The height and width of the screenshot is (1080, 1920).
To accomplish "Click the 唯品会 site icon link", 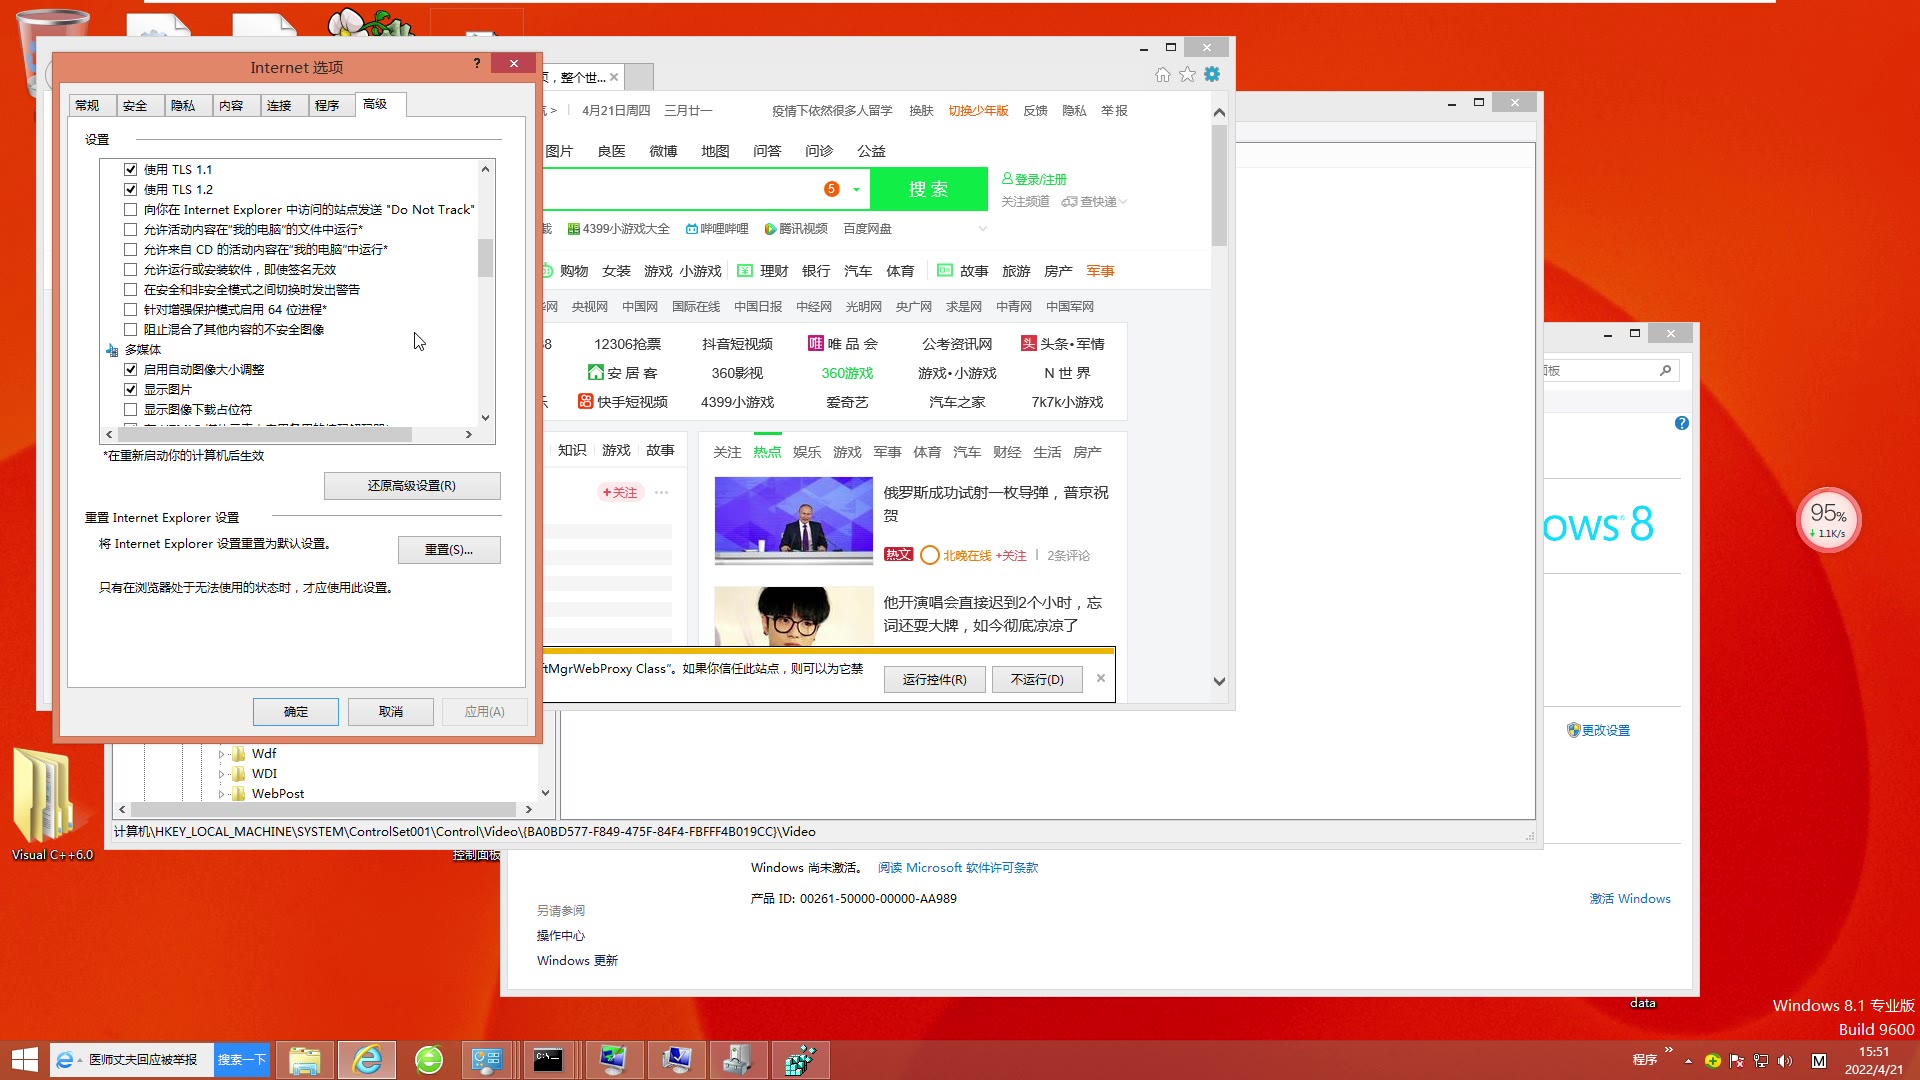I will coord(843,344).
